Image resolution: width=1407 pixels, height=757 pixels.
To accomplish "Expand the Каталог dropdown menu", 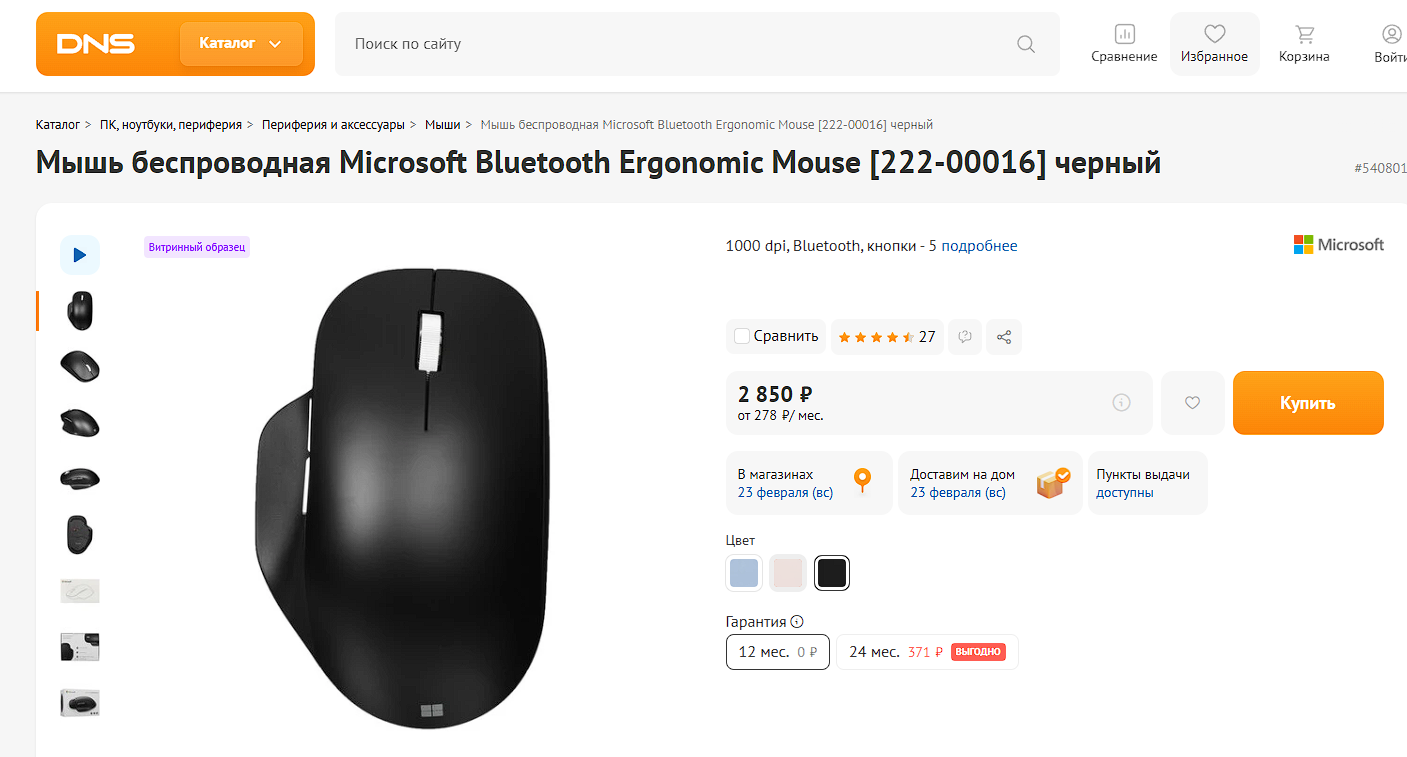I will click(x=241, y=44).
